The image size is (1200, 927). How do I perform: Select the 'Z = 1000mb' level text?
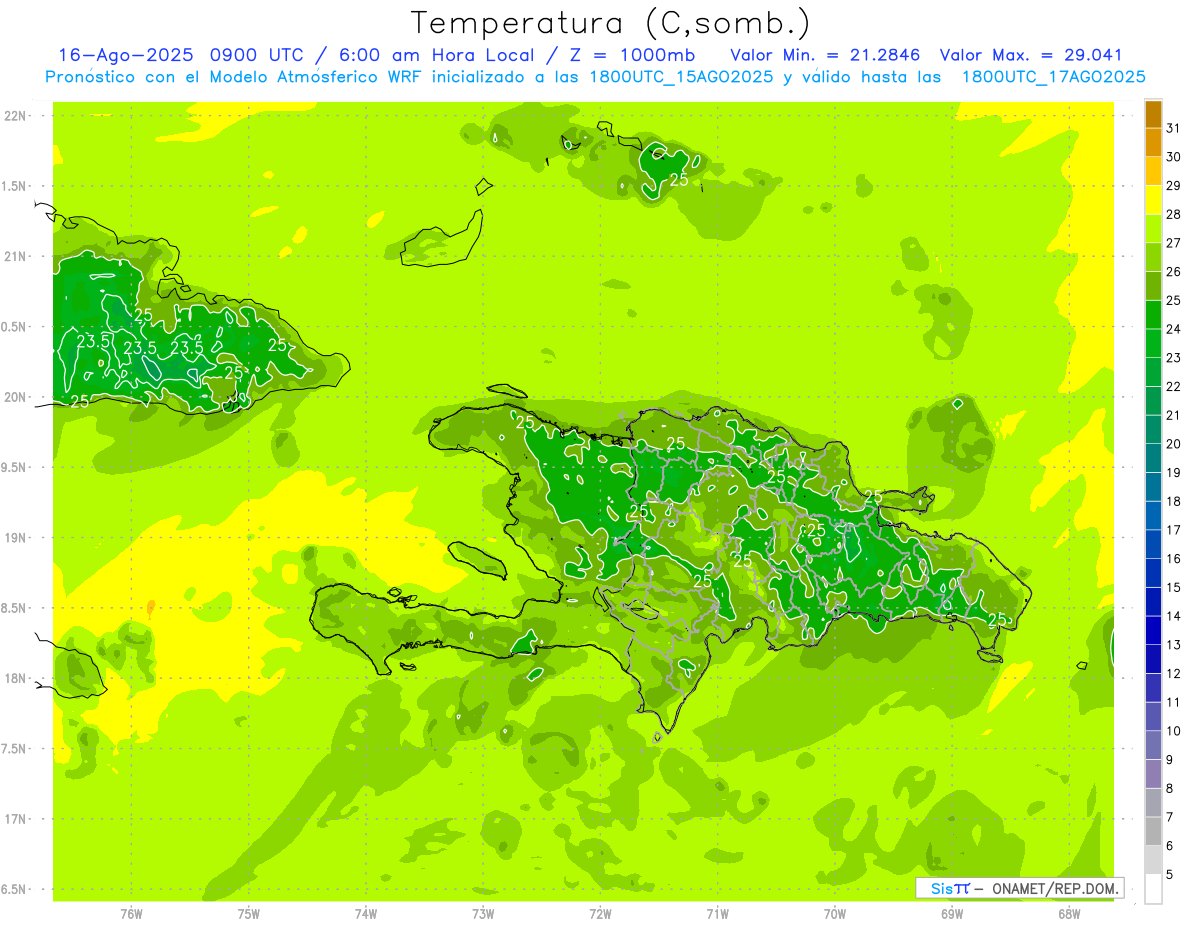632,55
